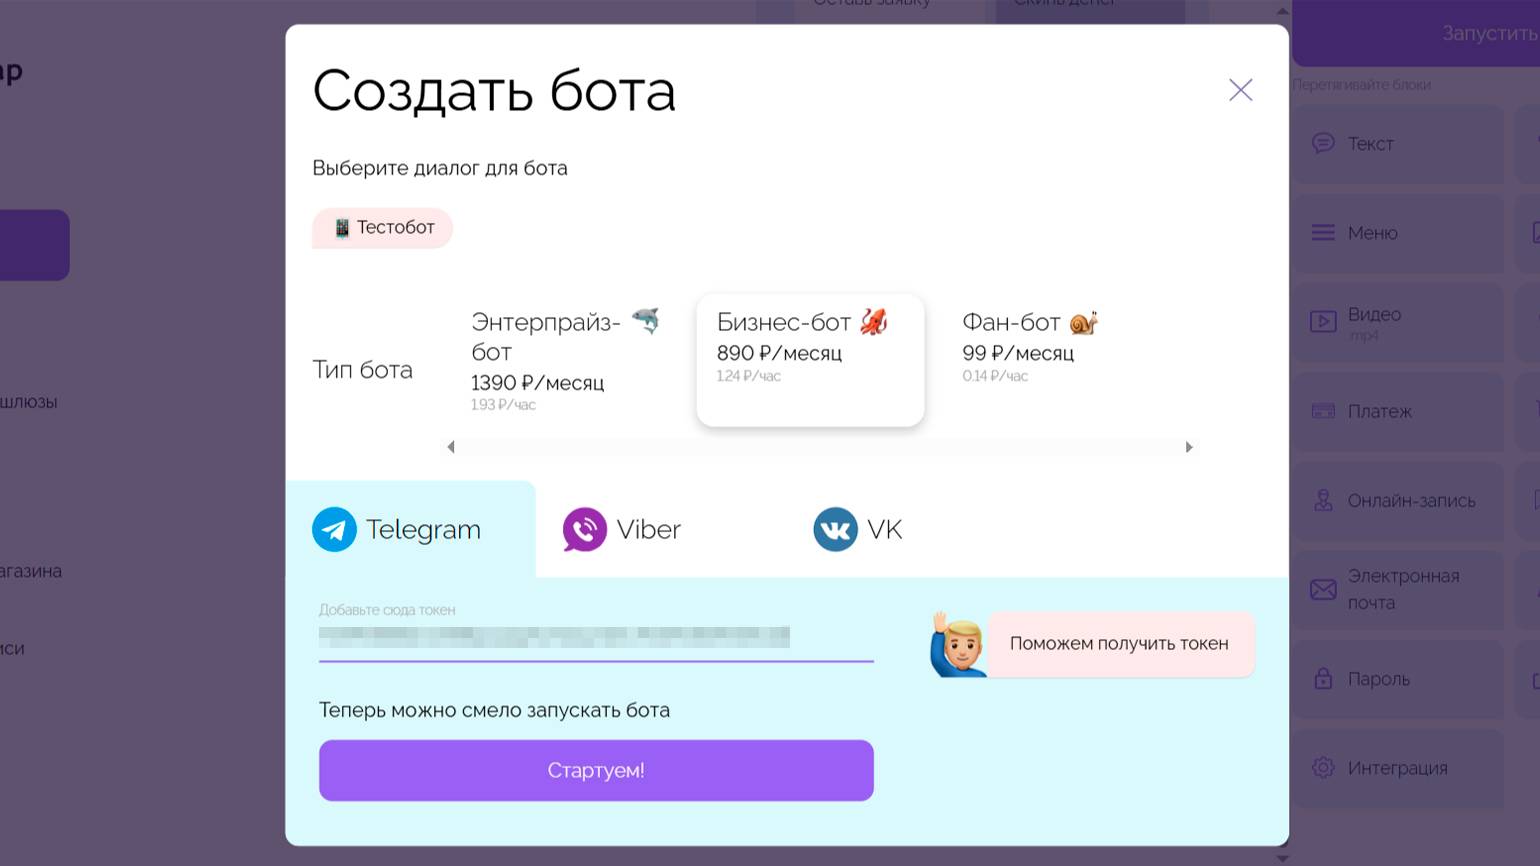The height and width of the screenshot is (866, 1540).
Task: Click the VK logo icon
Action: click(x=835, y=529)
